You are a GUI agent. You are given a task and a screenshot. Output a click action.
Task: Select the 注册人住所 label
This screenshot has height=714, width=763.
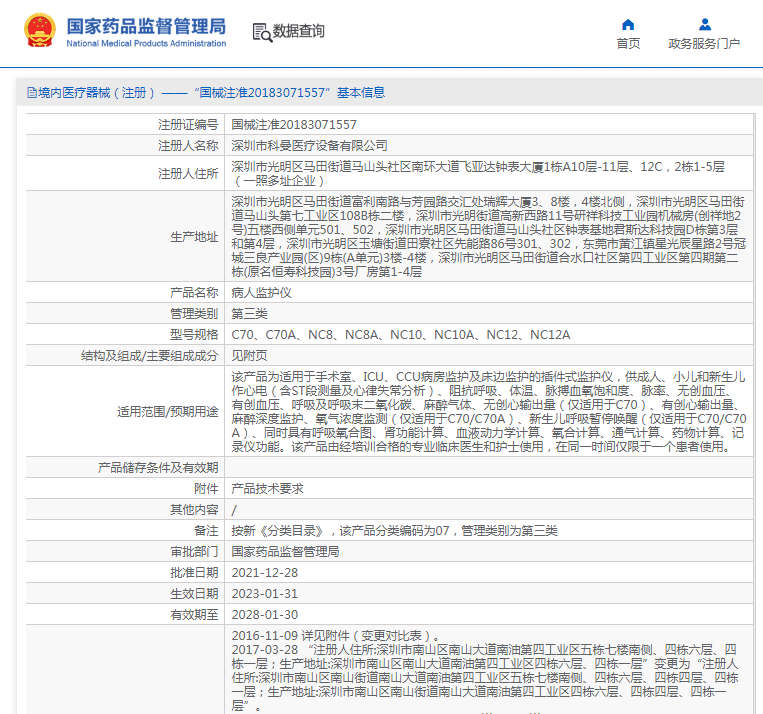[x=188, y=174]
